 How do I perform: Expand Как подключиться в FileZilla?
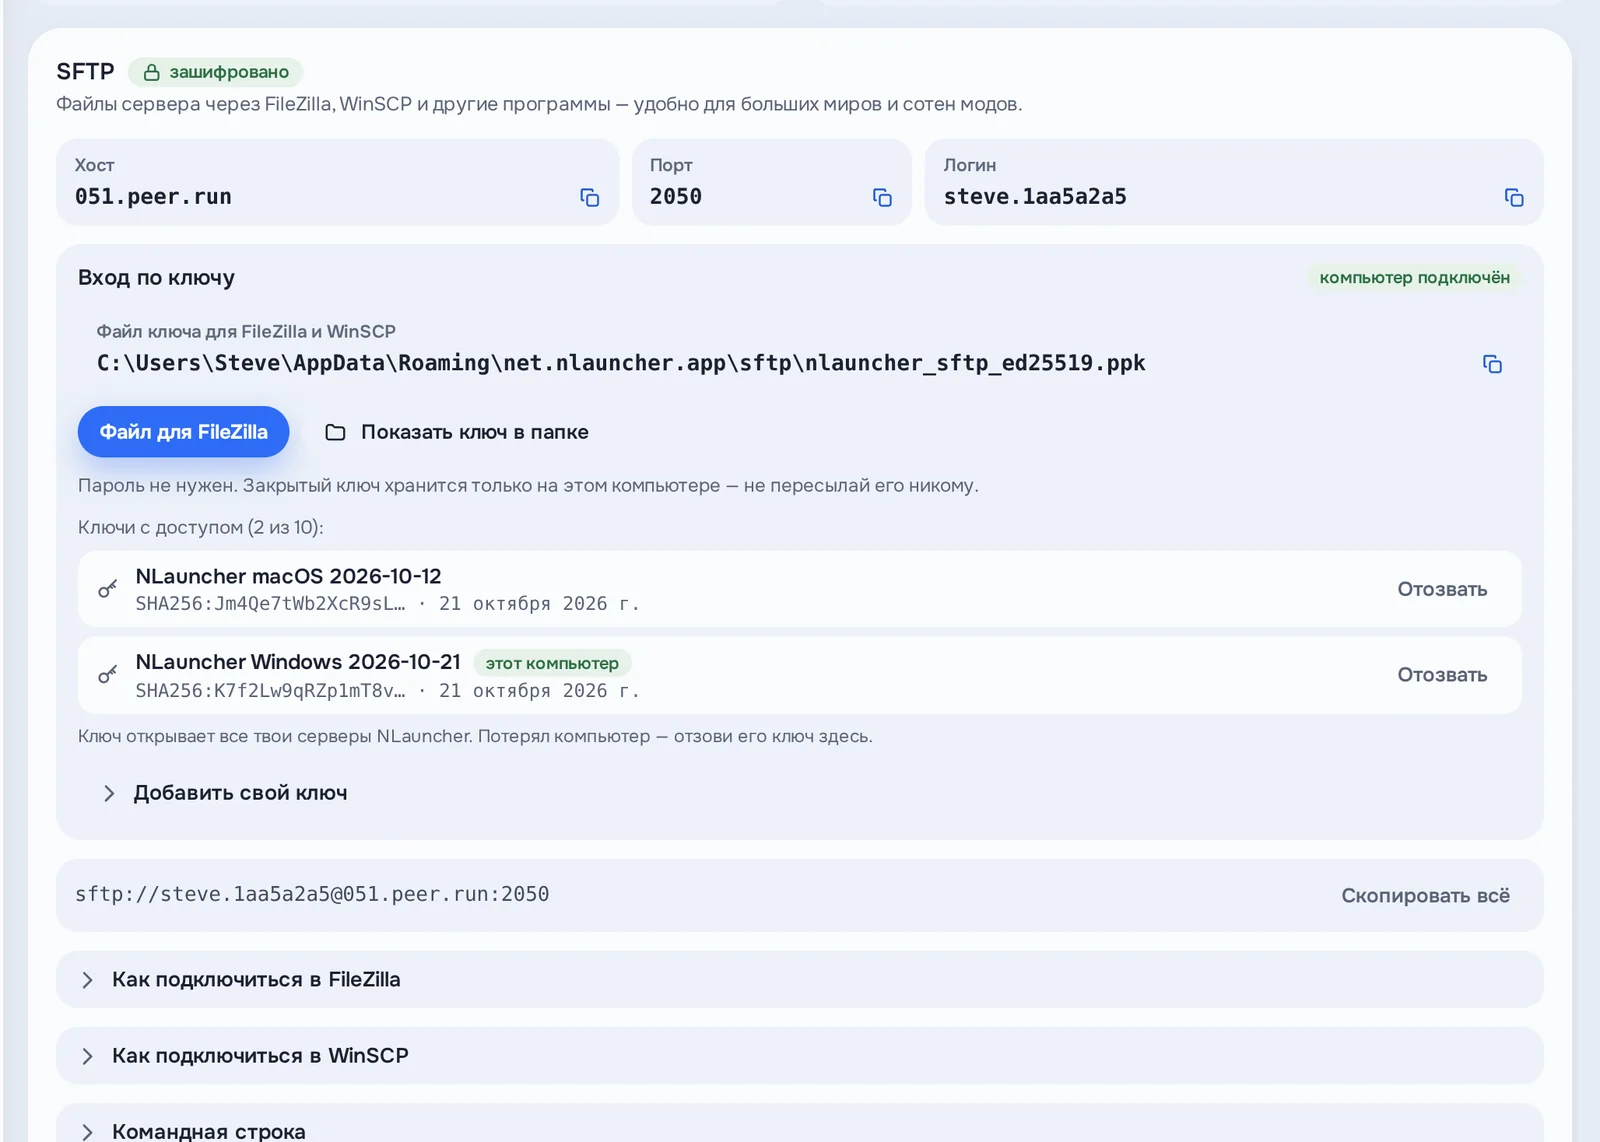[x=800, y=979]
